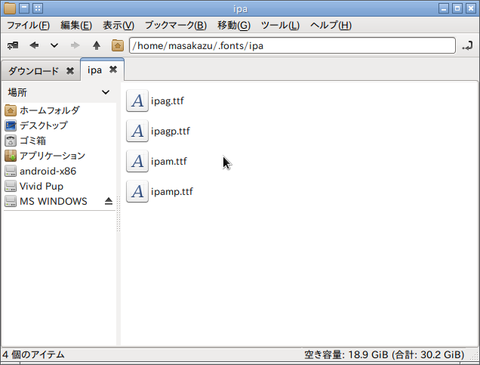The width and height of the screenshot is (480, 365).
Task: Click the side pane divider handle
Action: [x=118, y=213]
